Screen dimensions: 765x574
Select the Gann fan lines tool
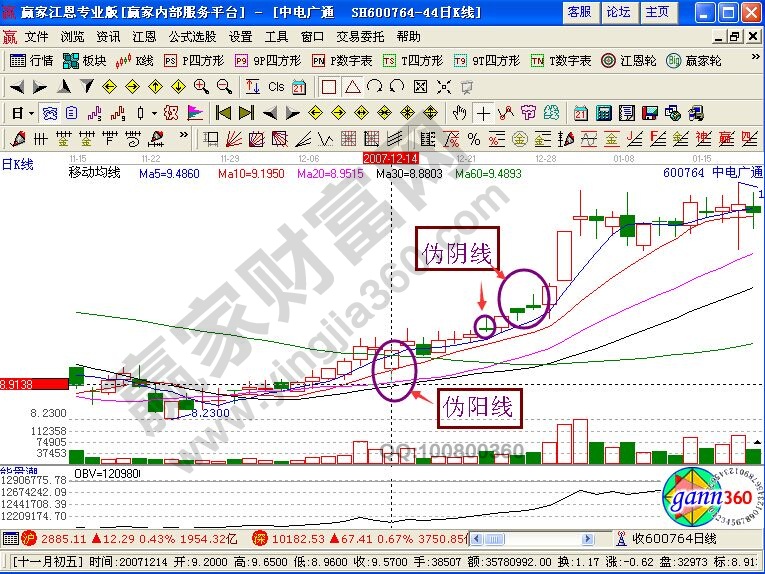pyautogui.click(x=234, y=139)
